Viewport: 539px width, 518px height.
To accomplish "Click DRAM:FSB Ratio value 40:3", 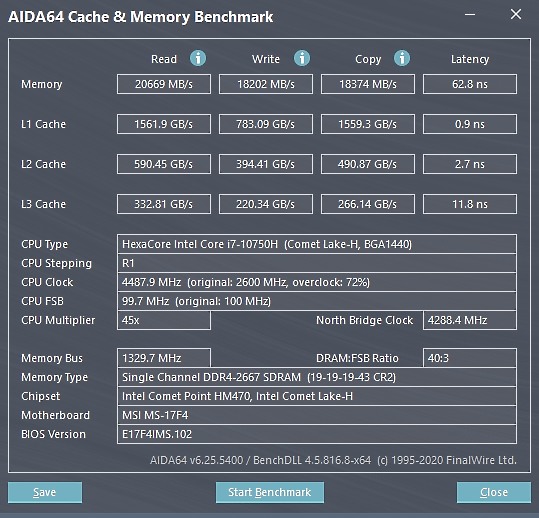I will pyautogui.click(x=470, y=358).
